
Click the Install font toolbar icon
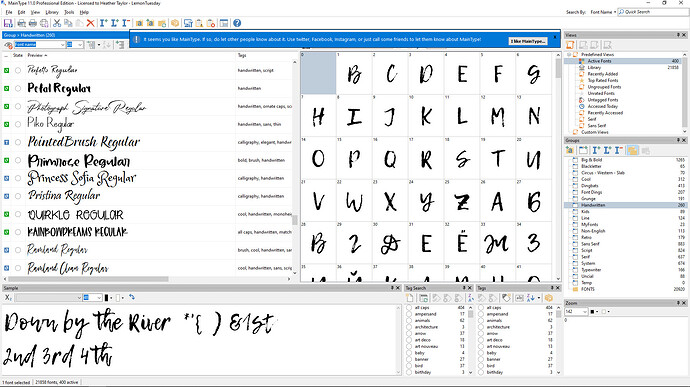coord(103,23)
